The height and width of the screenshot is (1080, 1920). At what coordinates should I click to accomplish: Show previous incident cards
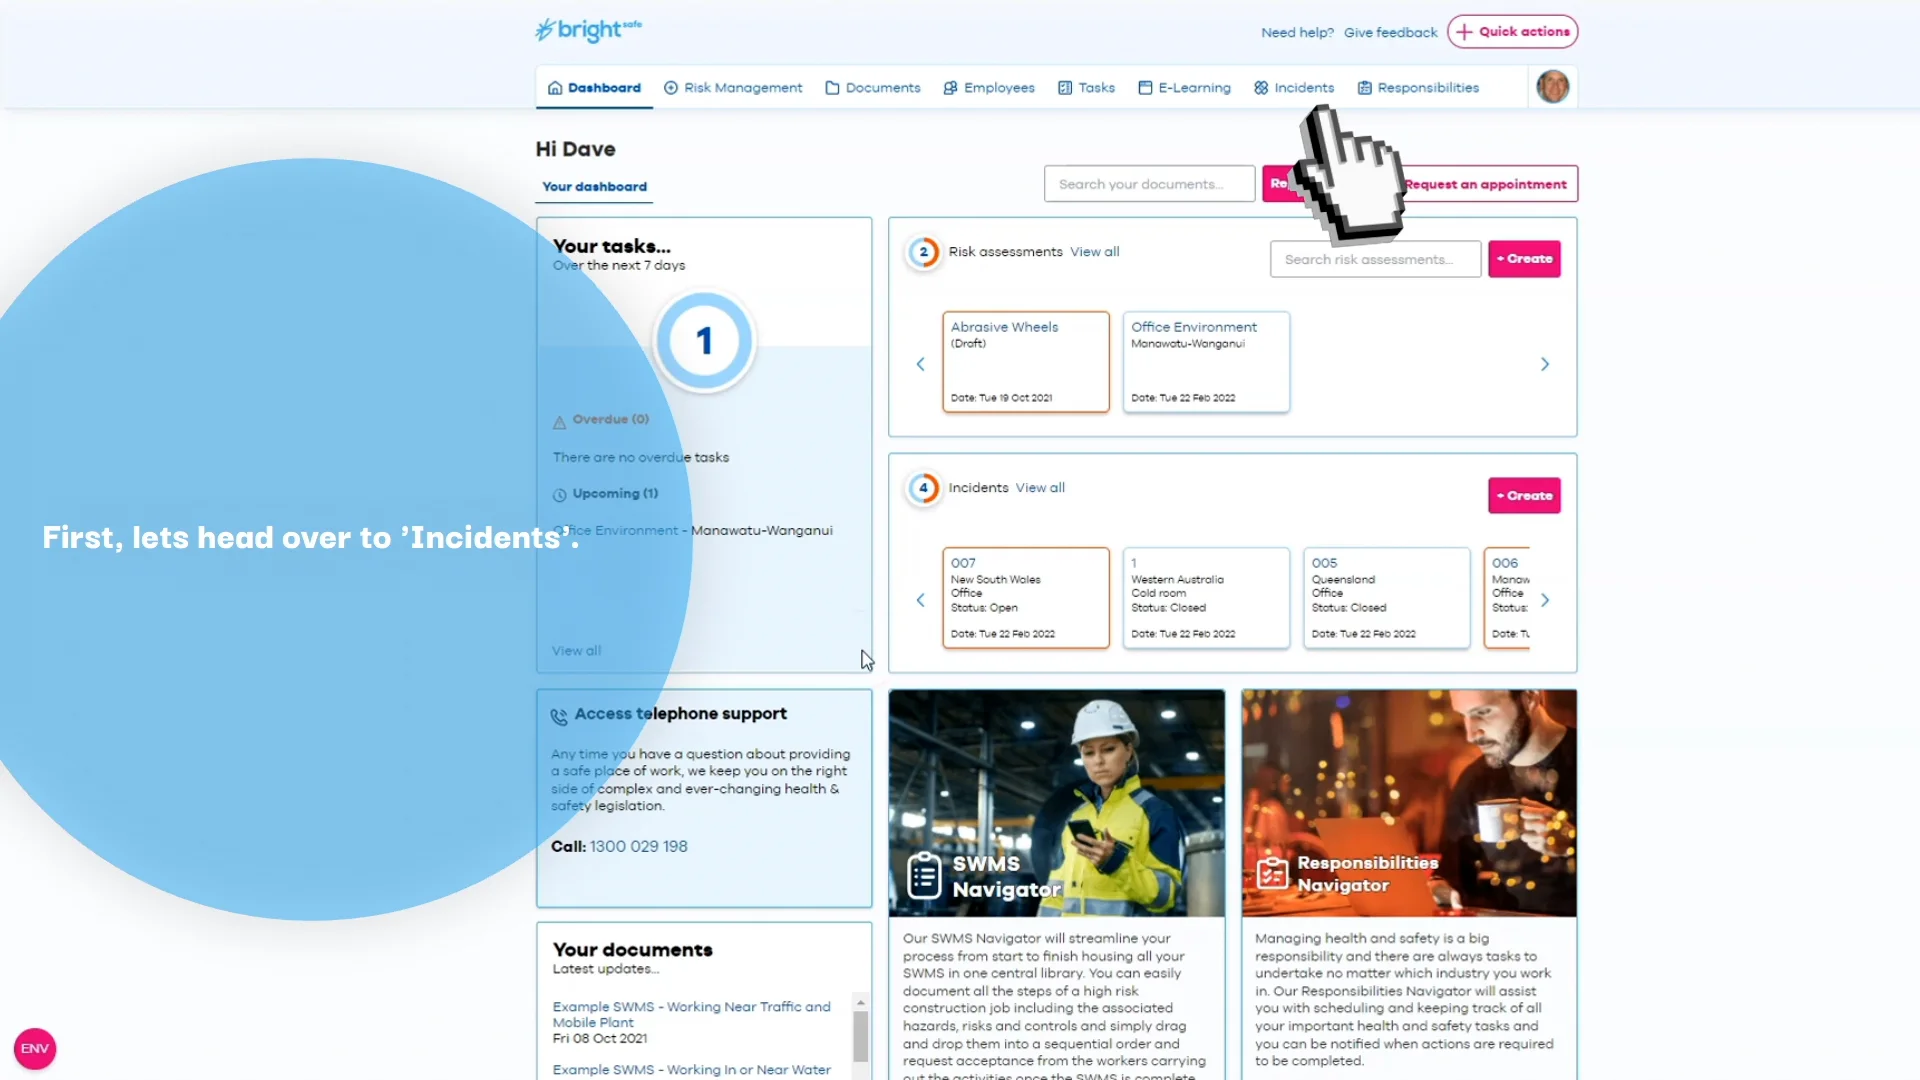(920, 600)
